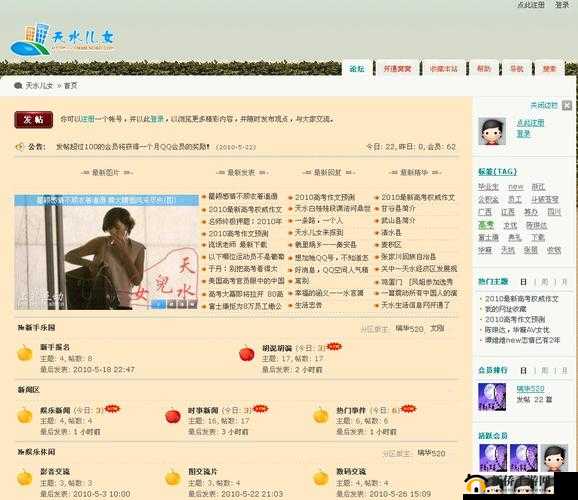Open the orange icon beside 热门事件
This screenshot has width=578, height=500.
(x=321, y=415)
